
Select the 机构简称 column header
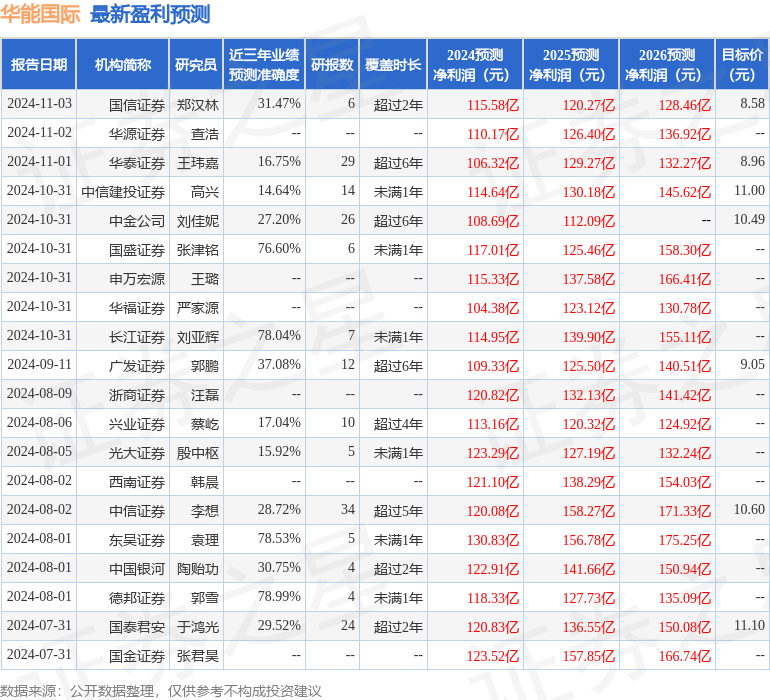tap(123, 65)
